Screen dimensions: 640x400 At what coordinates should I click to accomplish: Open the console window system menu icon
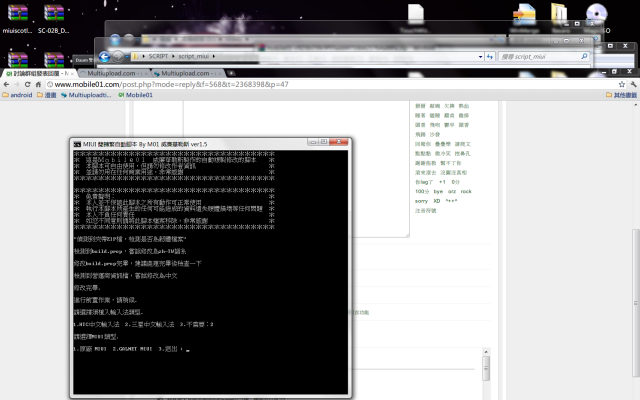(77, 144)
